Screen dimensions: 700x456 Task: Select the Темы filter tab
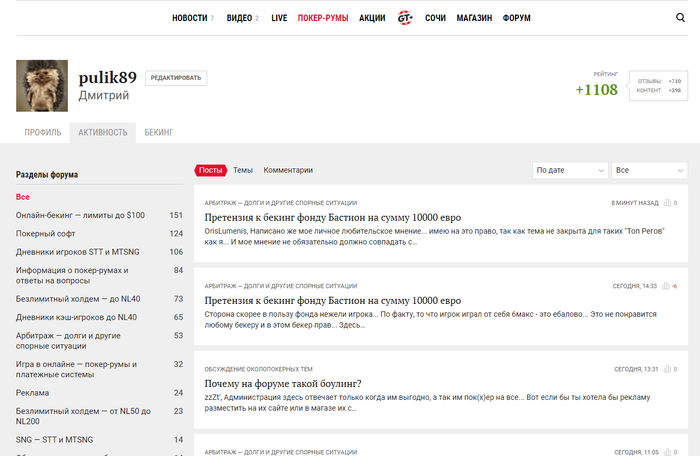[x=243, y=170]
